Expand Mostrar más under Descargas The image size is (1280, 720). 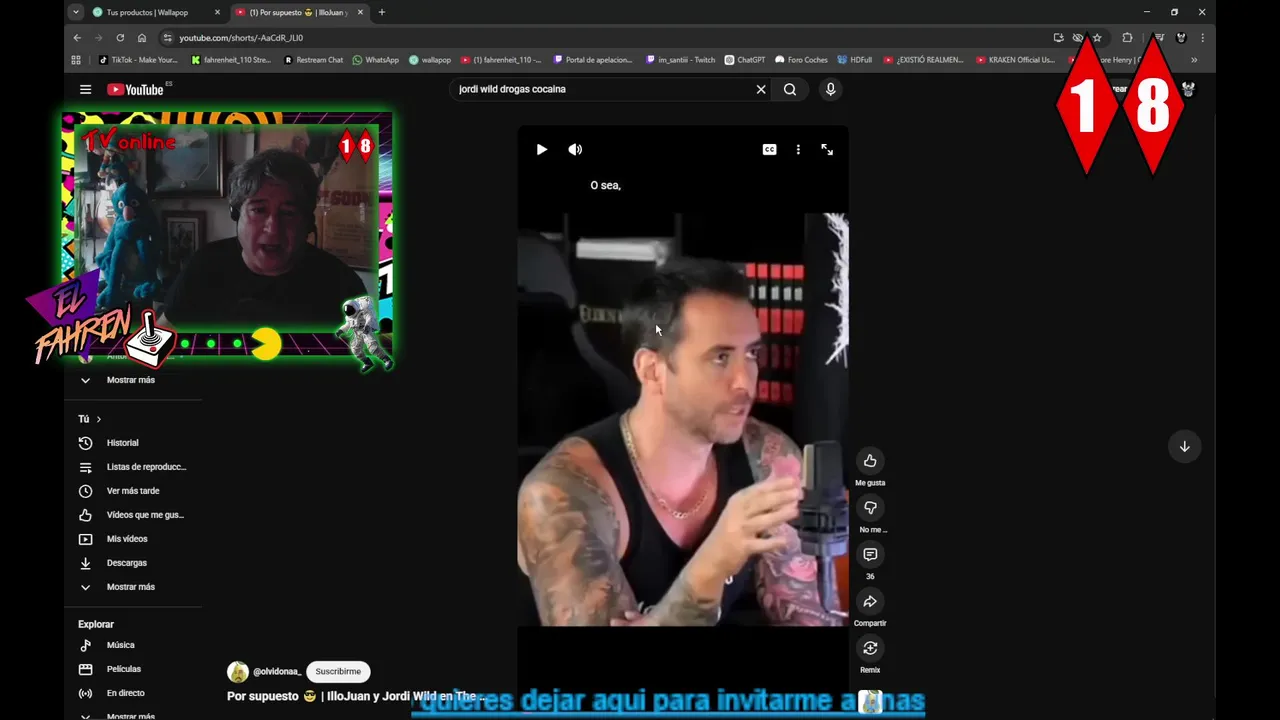[133, 587]
